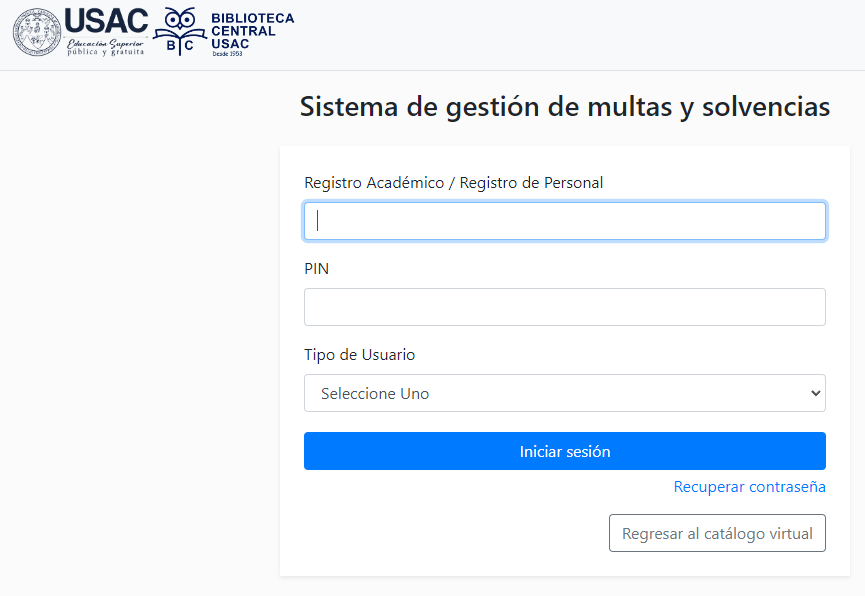Screen dimensions: 865x596
Task: Expand the 'Seleccione Uno' combo box
Action: point(564,393)
